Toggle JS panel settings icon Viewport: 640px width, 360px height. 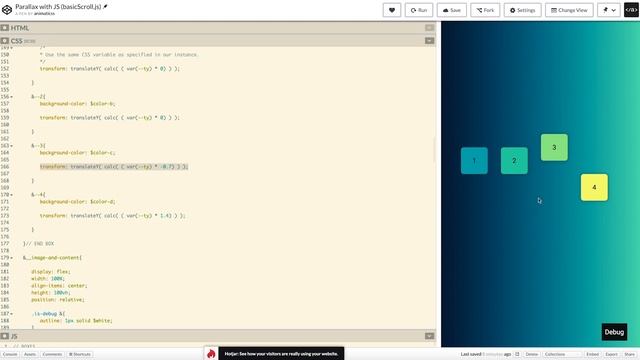tap(5, 336)
